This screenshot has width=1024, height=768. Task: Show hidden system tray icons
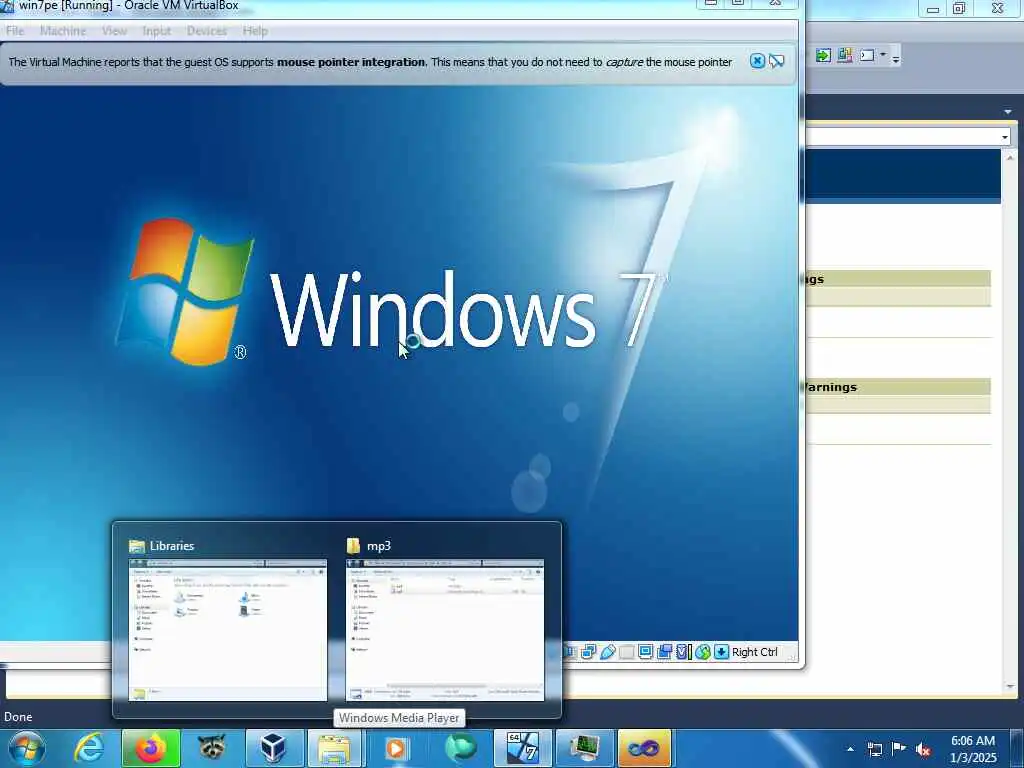(850, 749)
